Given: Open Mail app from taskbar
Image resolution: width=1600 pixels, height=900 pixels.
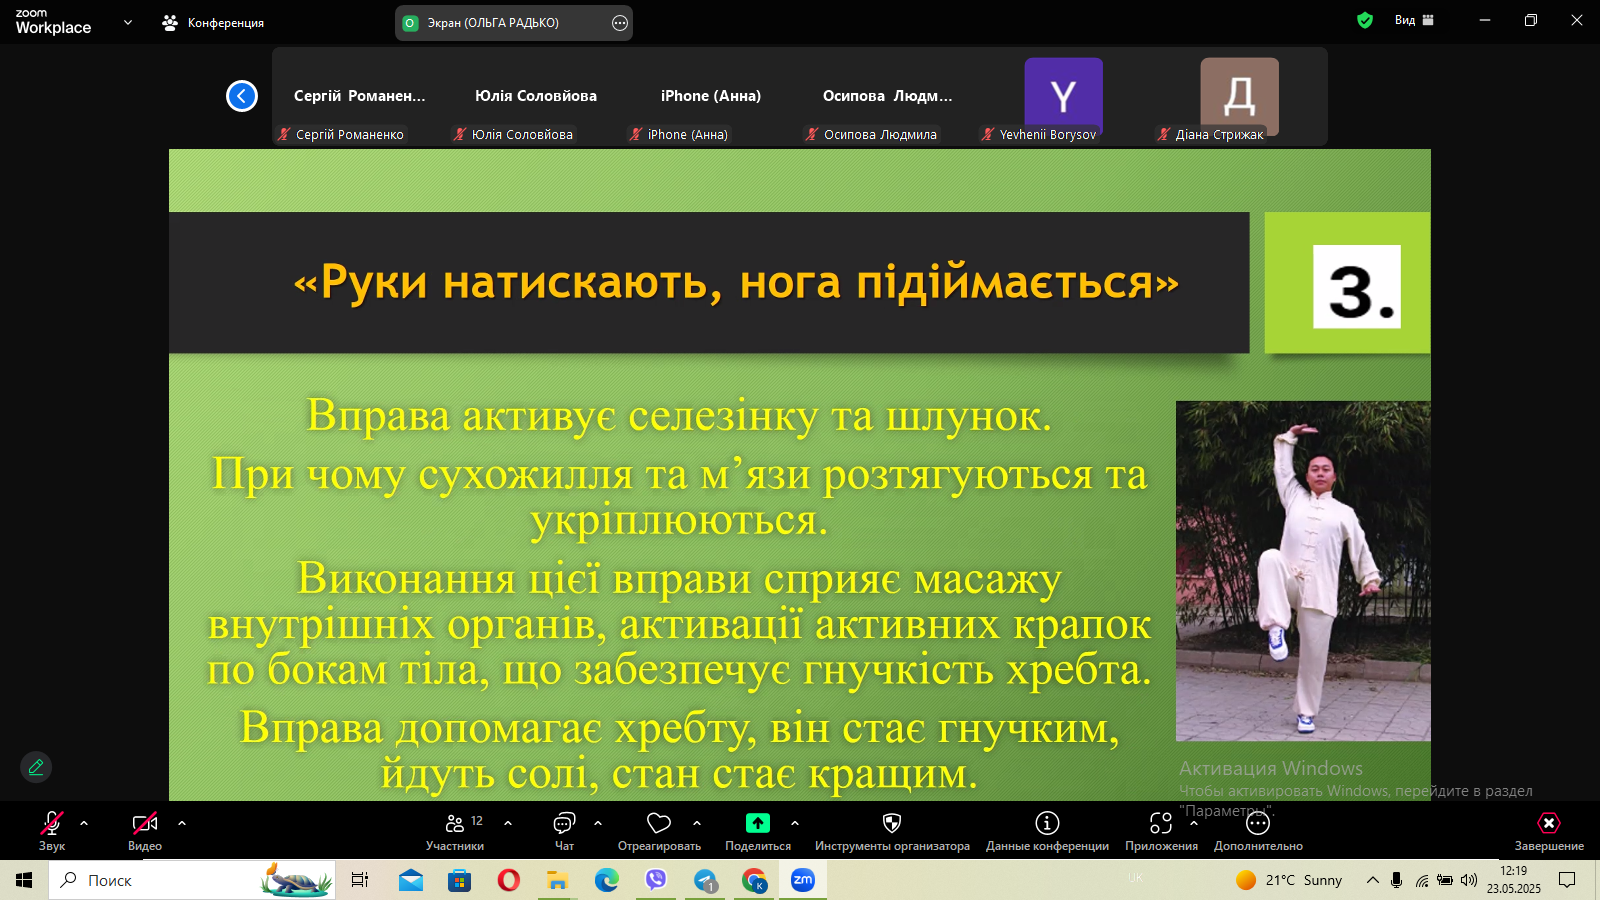Looking at the screenshot, I should tap(411, 880).
